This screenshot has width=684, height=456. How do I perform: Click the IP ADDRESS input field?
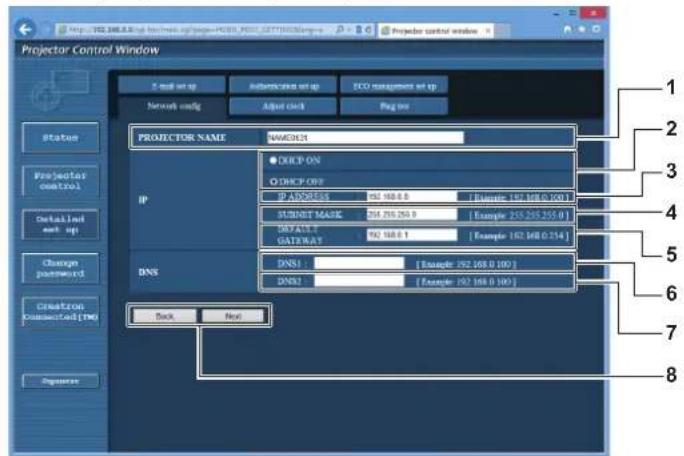click(411, 197)
